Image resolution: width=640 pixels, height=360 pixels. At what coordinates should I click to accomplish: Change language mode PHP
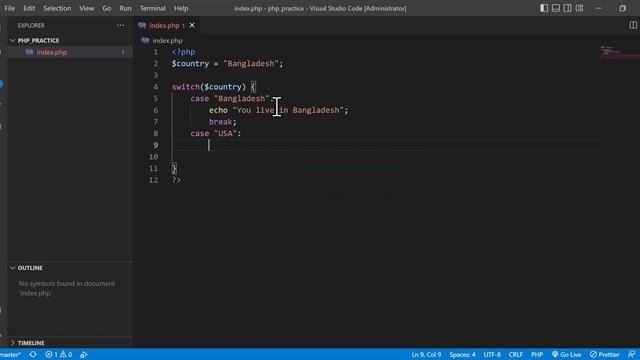(x=537, y=354)
